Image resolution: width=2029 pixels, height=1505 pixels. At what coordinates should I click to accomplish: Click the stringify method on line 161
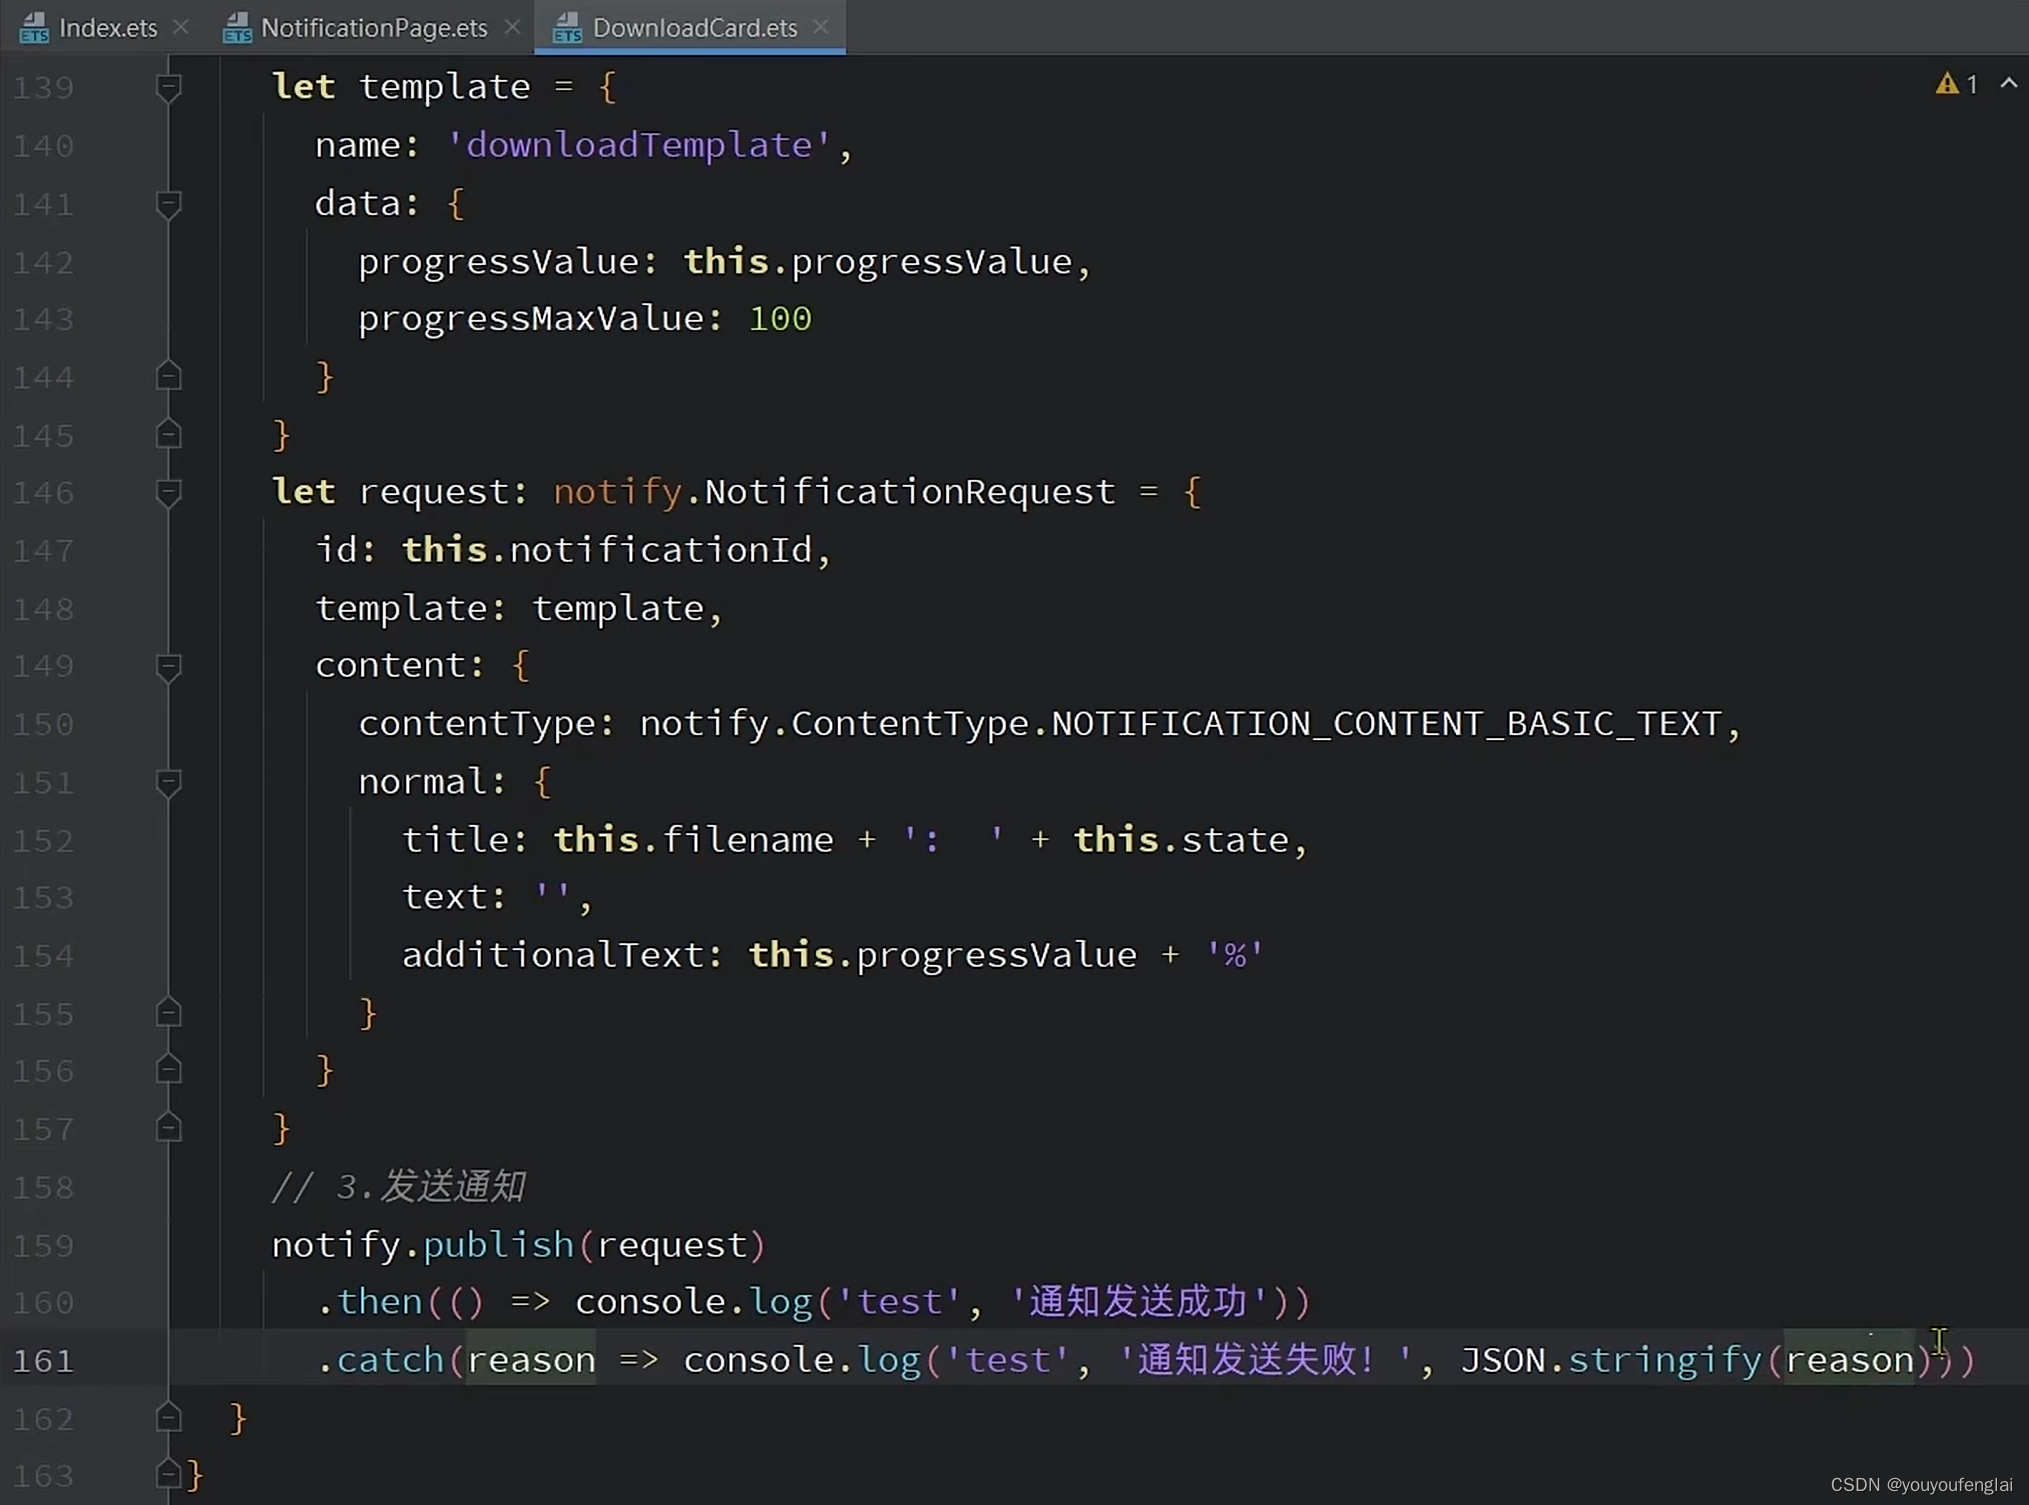click(x=1664, y=1360)
